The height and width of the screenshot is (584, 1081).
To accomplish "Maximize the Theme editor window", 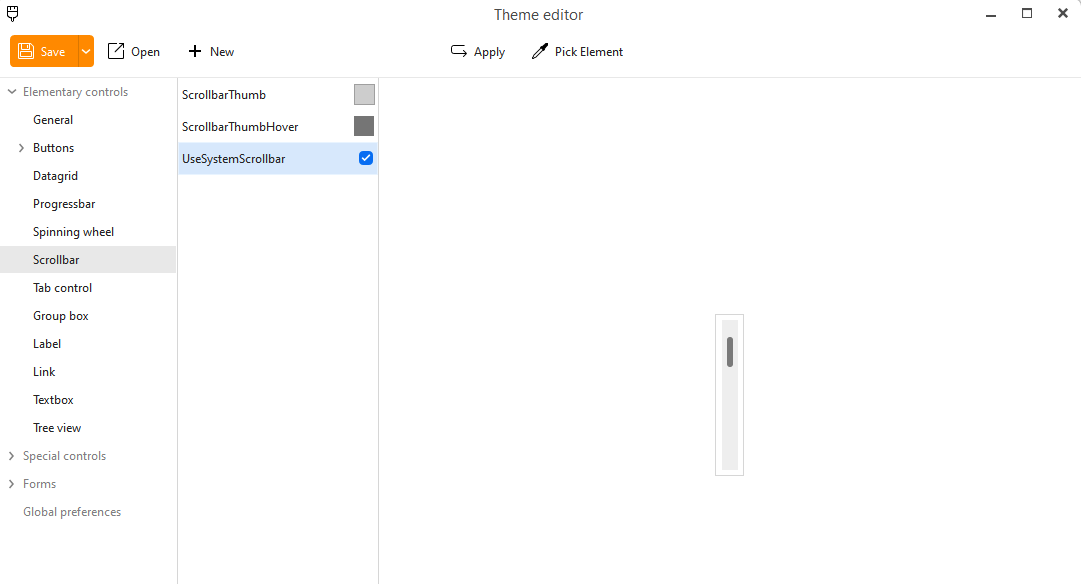I will tap(1027, 13).
